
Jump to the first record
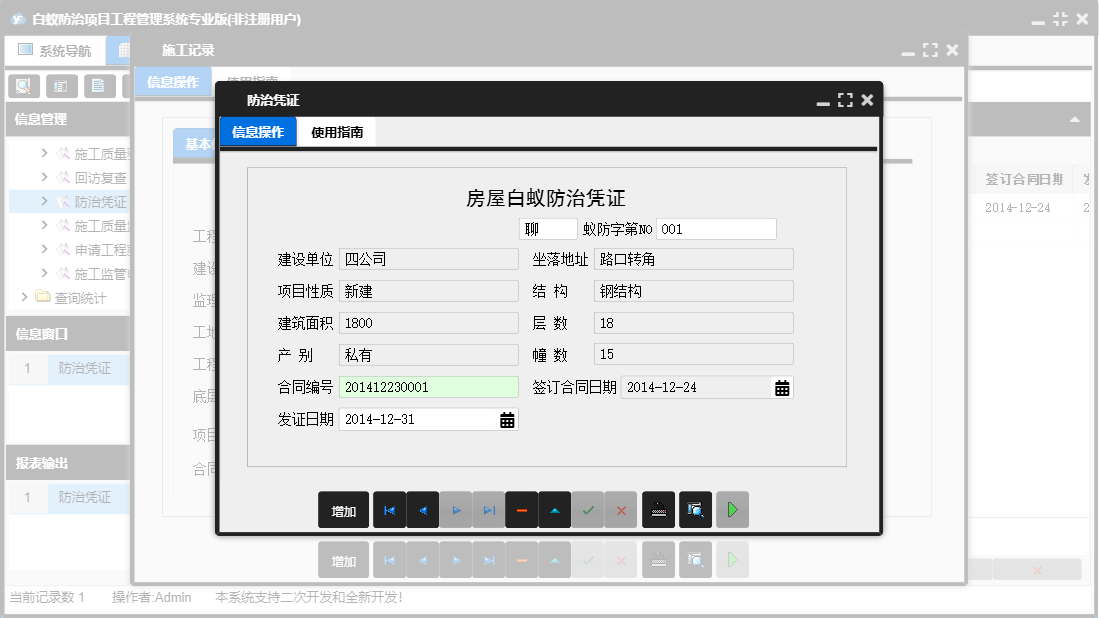pyautogui.click(x=389, y=509)
